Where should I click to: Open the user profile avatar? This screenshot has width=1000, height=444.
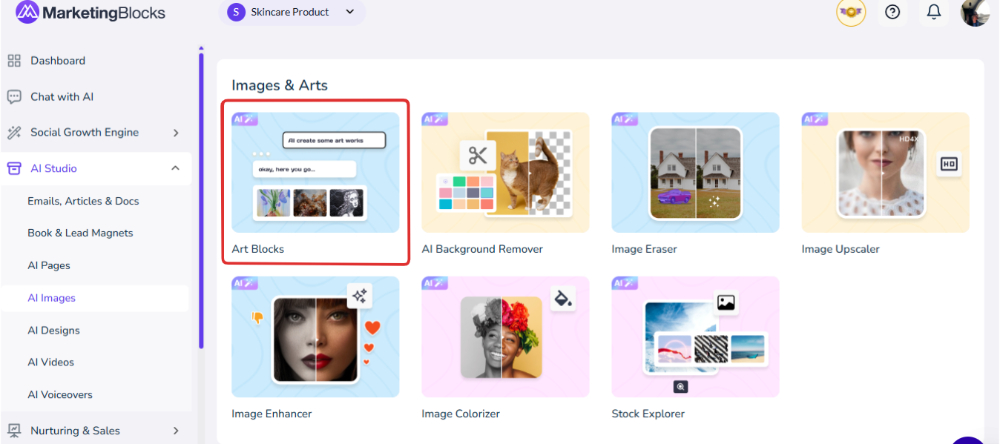coord(975,12)
